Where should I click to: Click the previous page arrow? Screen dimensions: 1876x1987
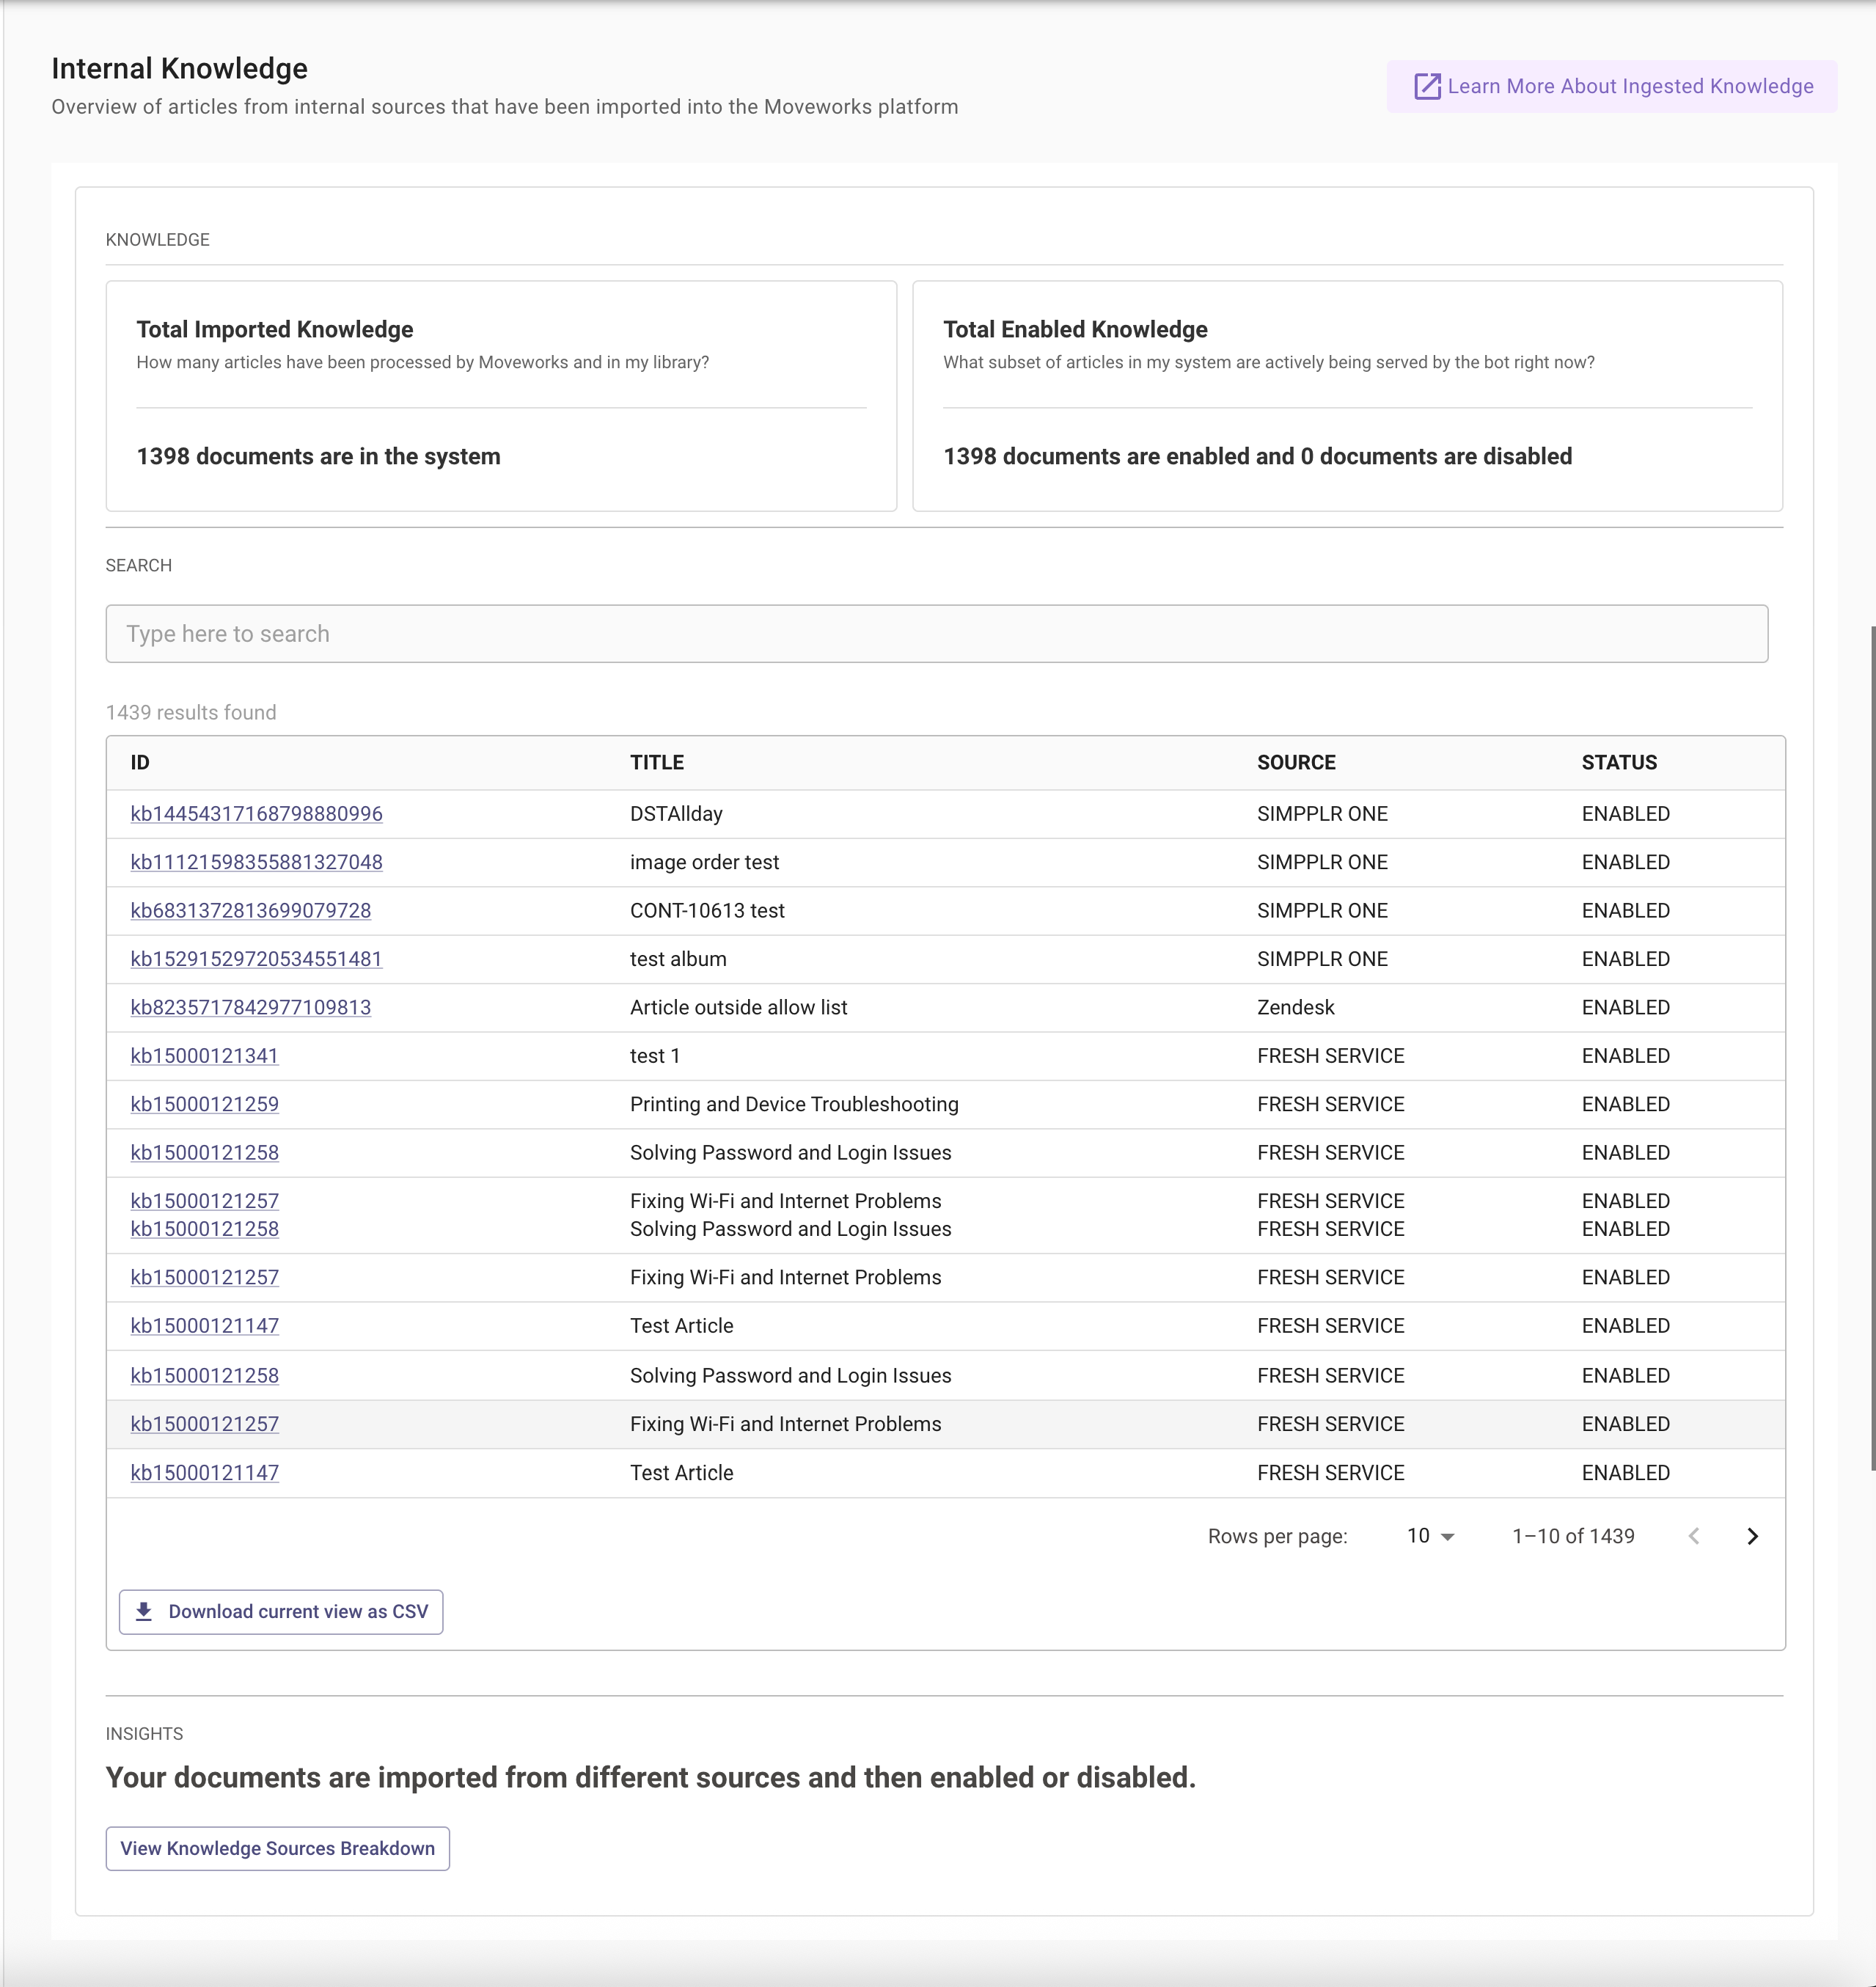click(1694, 1536)
